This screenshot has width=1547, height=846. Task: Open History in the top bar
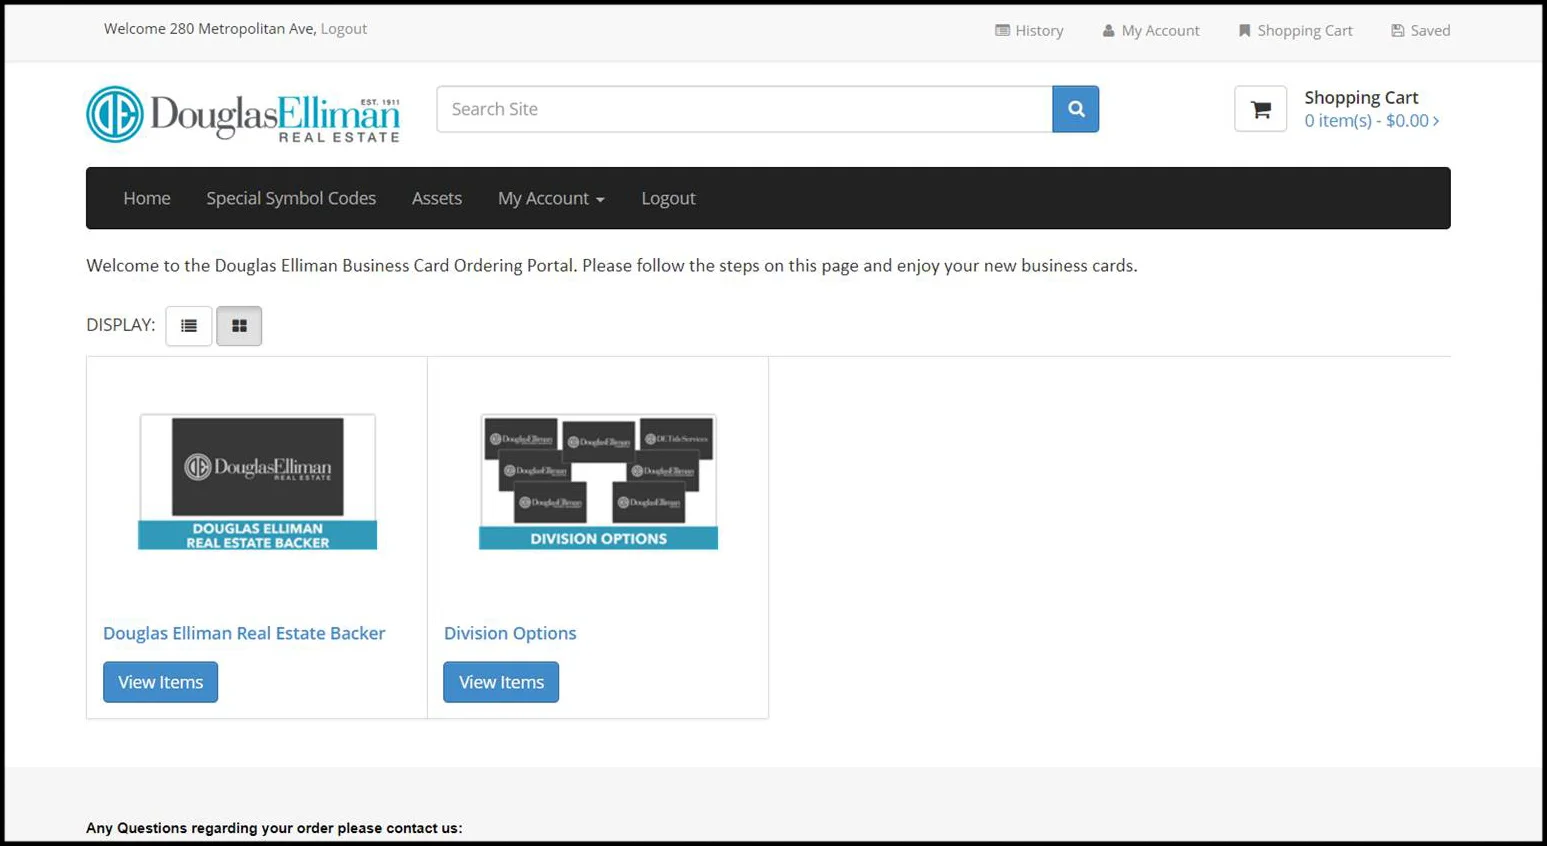pos(1029,31)
